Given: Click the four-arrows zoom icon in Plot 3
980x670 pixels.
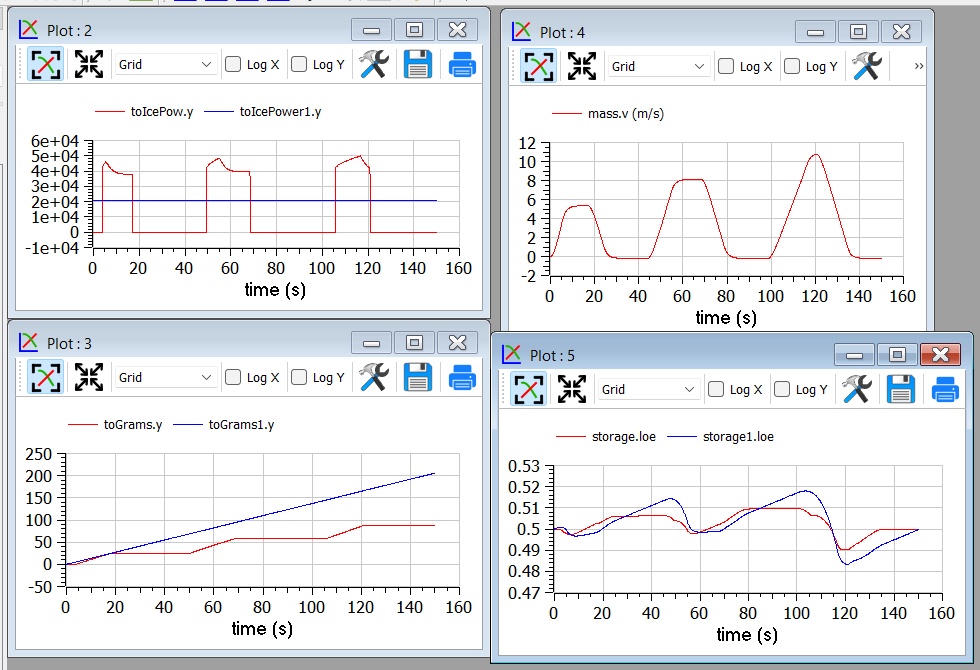Looking at the screenshot, I should [89, 377].
